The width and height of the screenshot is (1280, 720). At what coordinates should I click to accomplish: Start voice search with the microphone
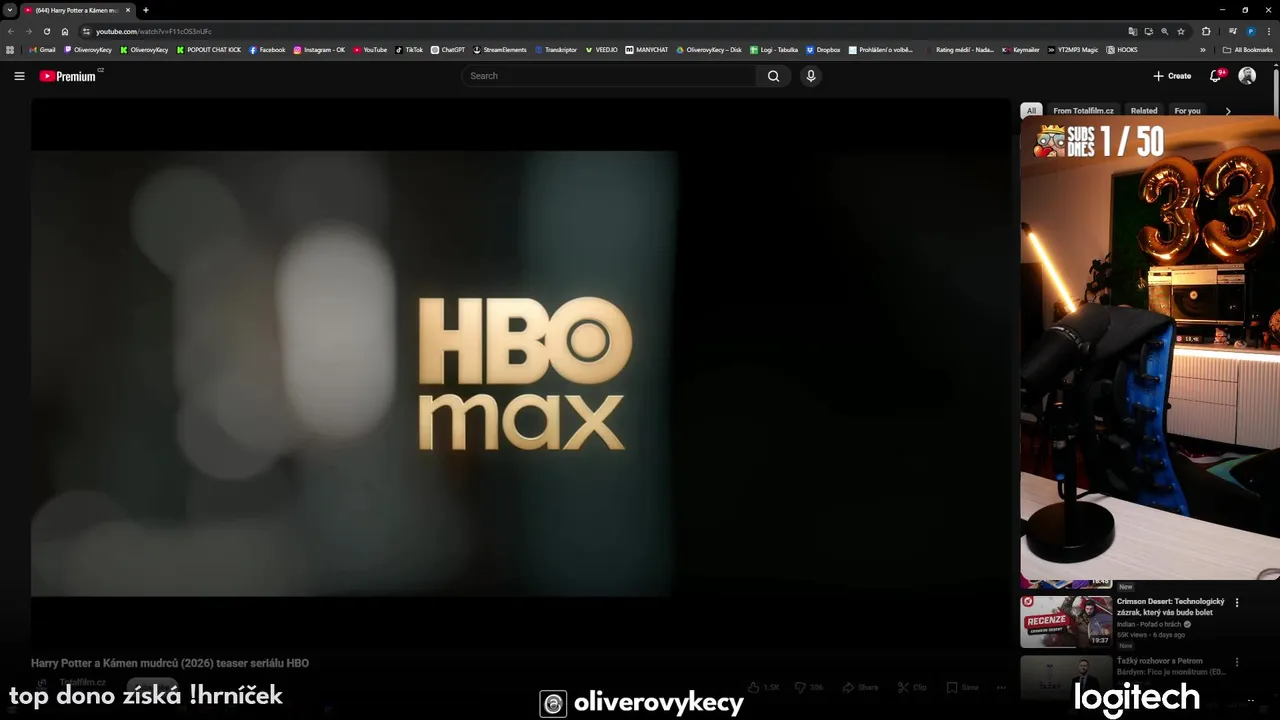[811, 76]
